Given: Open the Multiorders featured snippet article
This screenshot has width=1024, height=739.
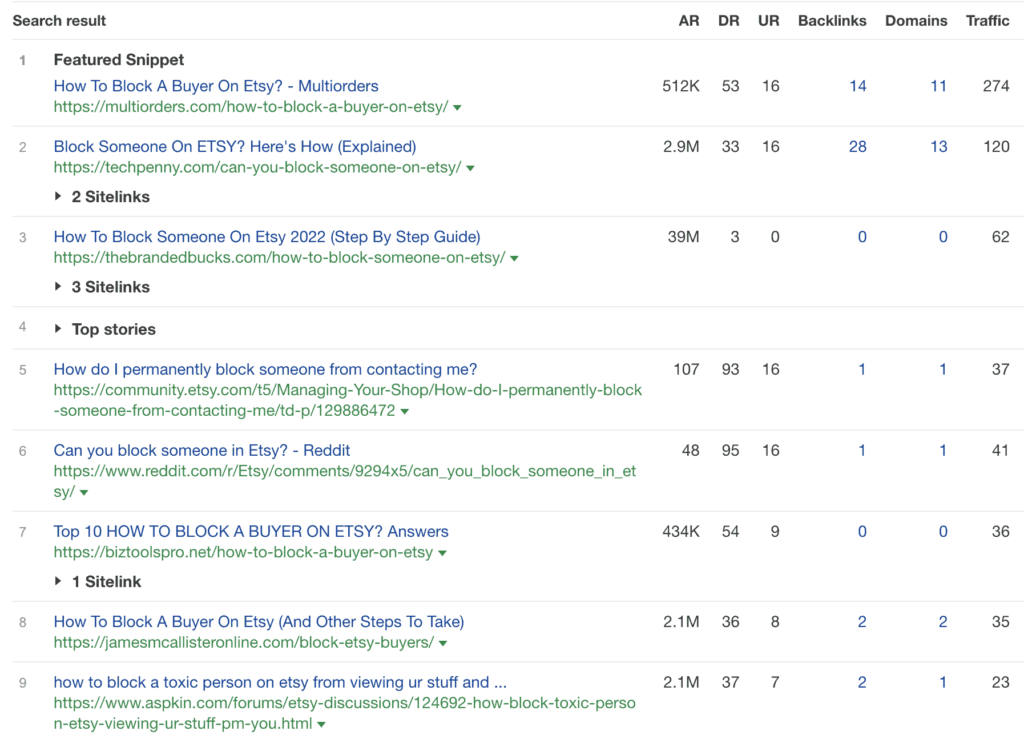Looking at the screenshot, I should click(x=216, y=86).
